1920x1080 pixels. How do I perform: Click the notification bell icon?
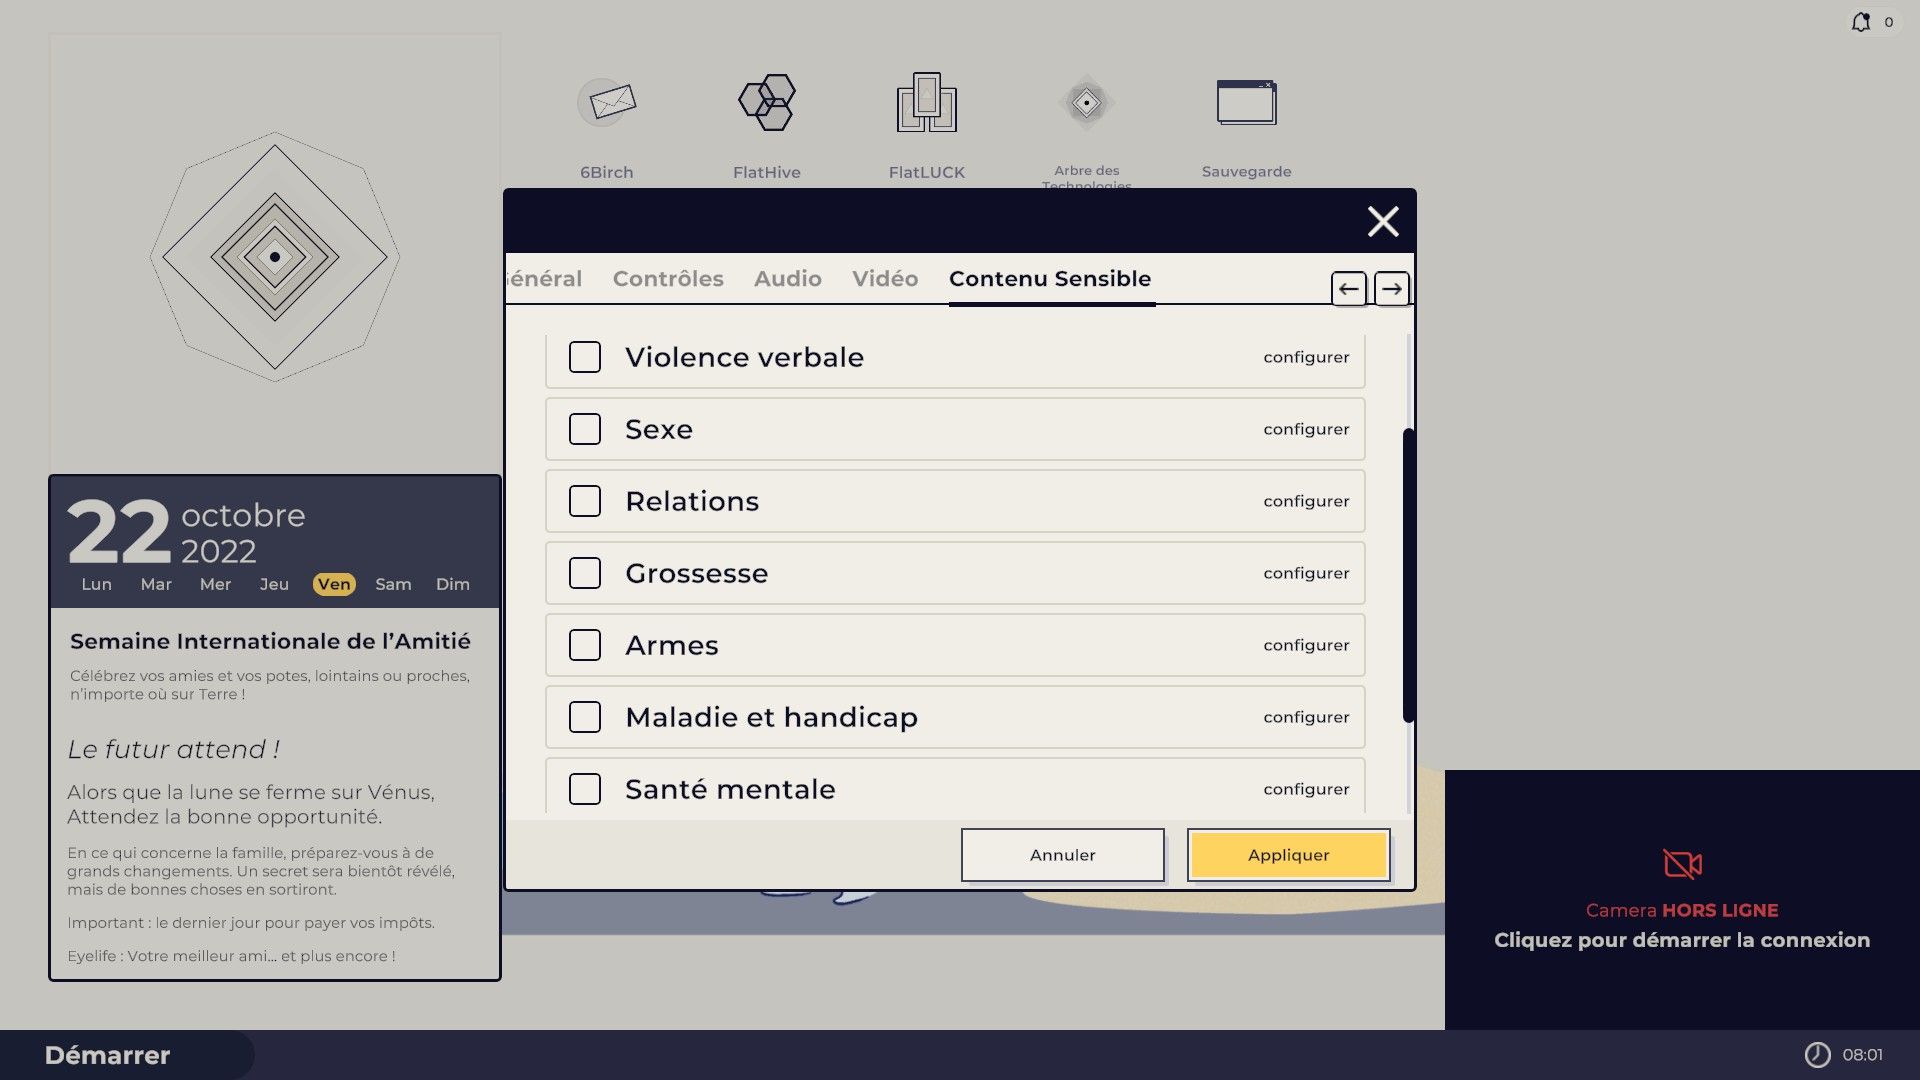coord(1861,22)
